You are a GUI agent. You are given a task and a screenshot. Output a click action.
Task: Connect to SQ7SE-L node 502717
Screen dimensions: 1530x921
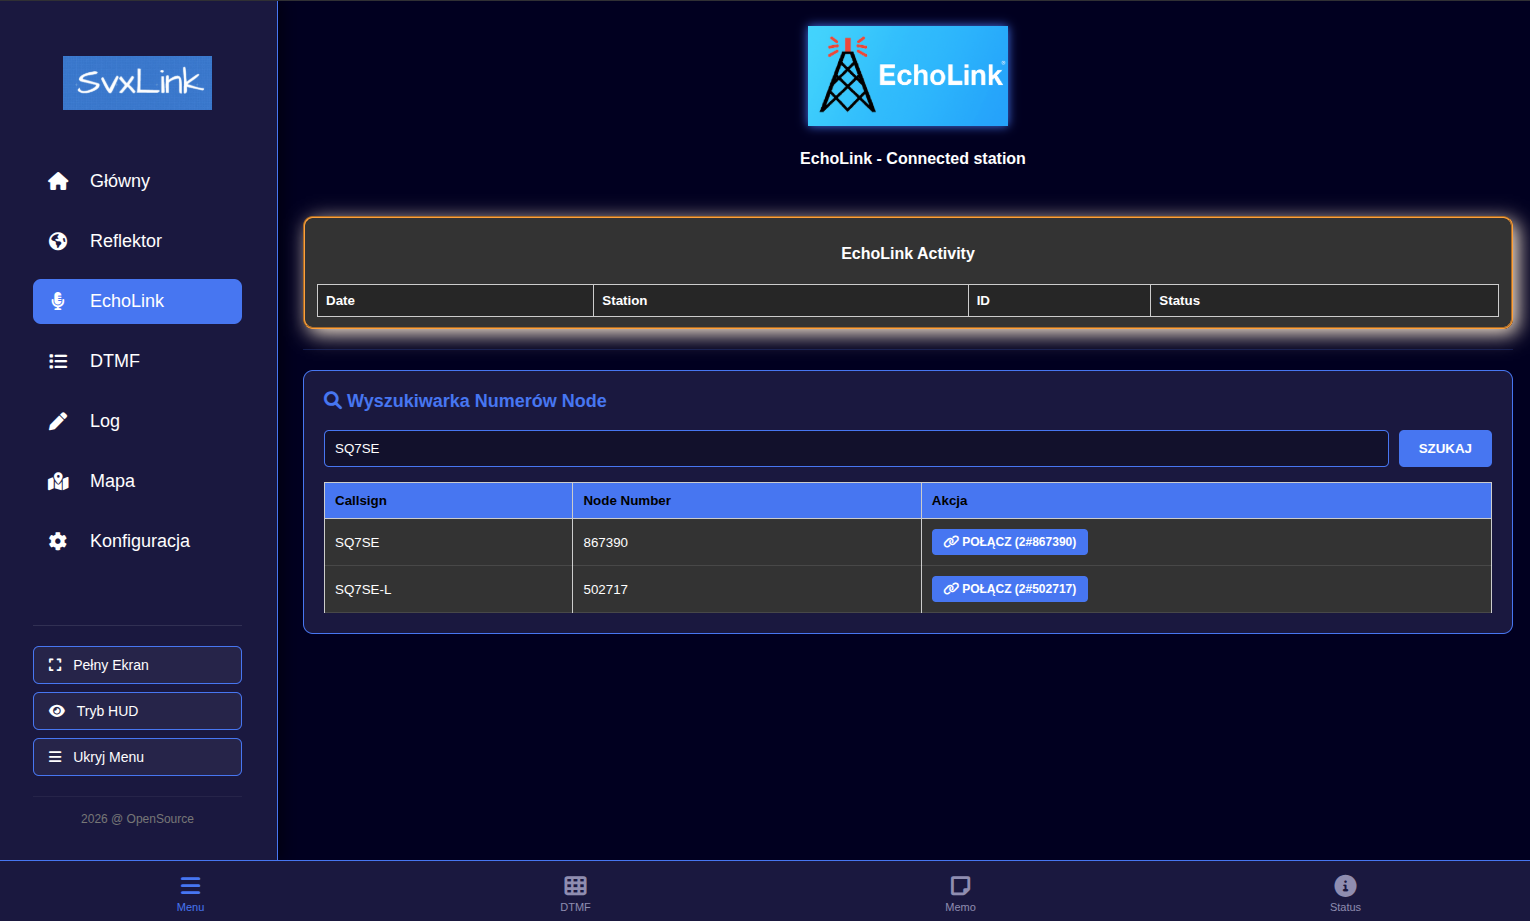pos(1009,589)
